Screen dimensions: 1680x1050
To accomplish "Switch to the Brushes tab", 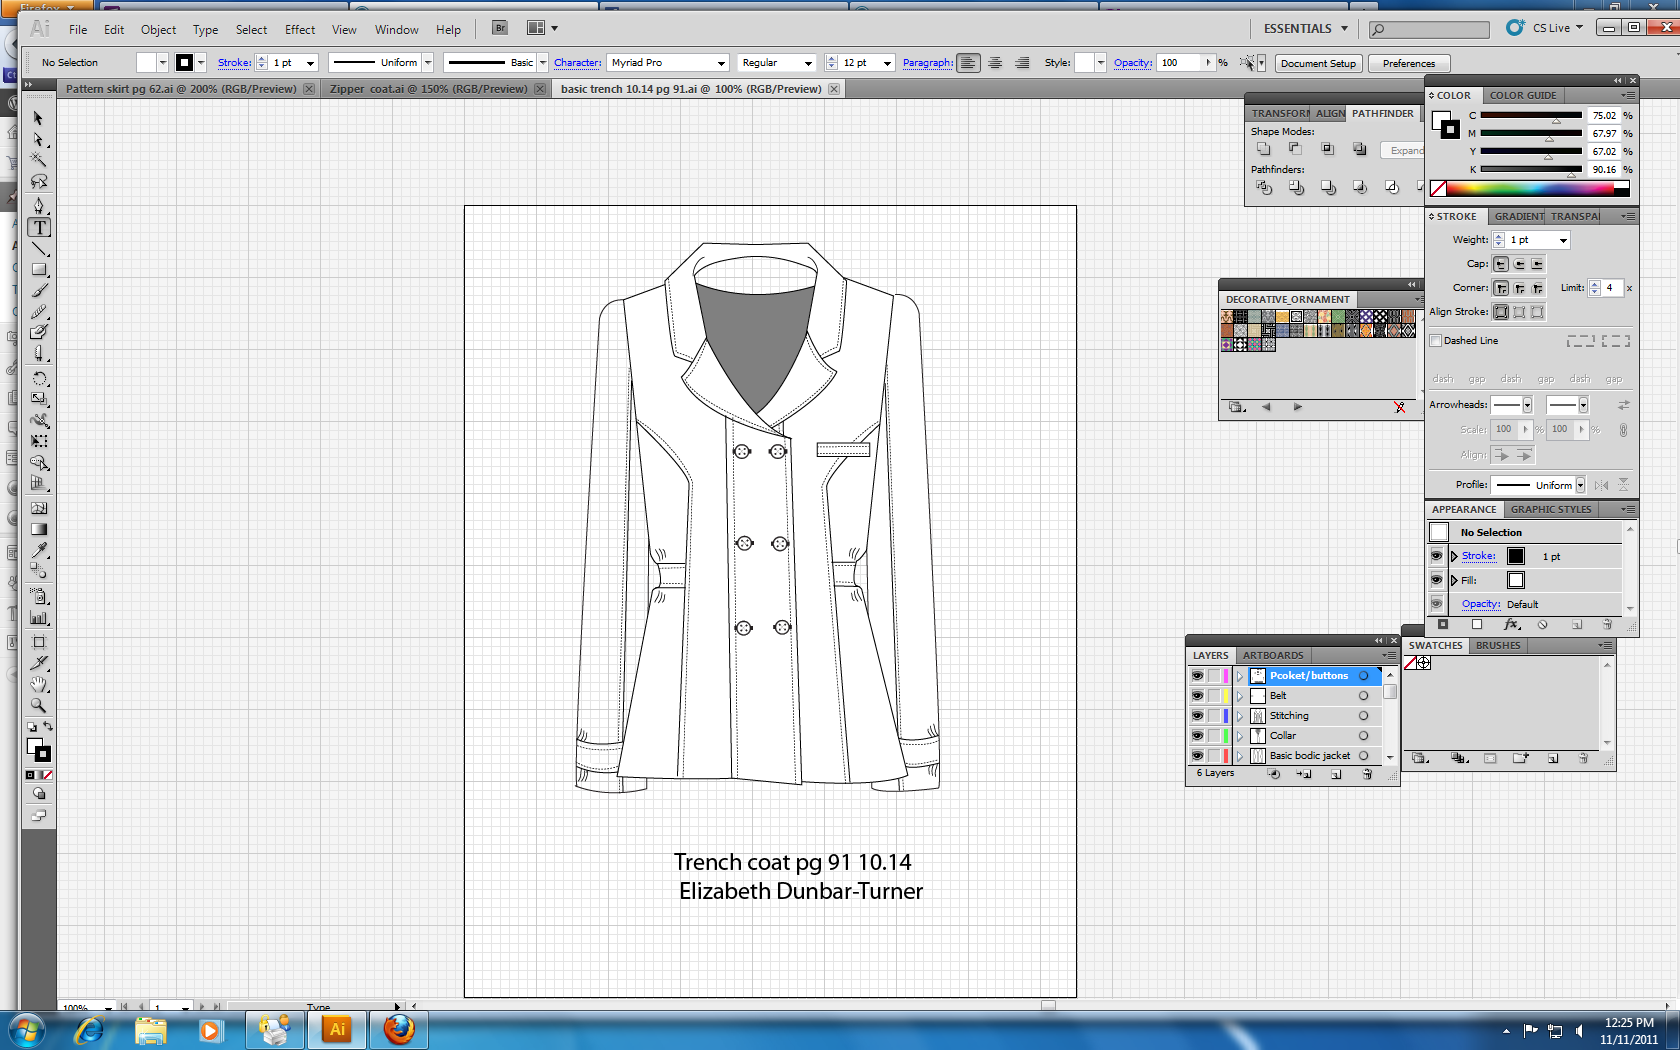I will point(1497,645).
